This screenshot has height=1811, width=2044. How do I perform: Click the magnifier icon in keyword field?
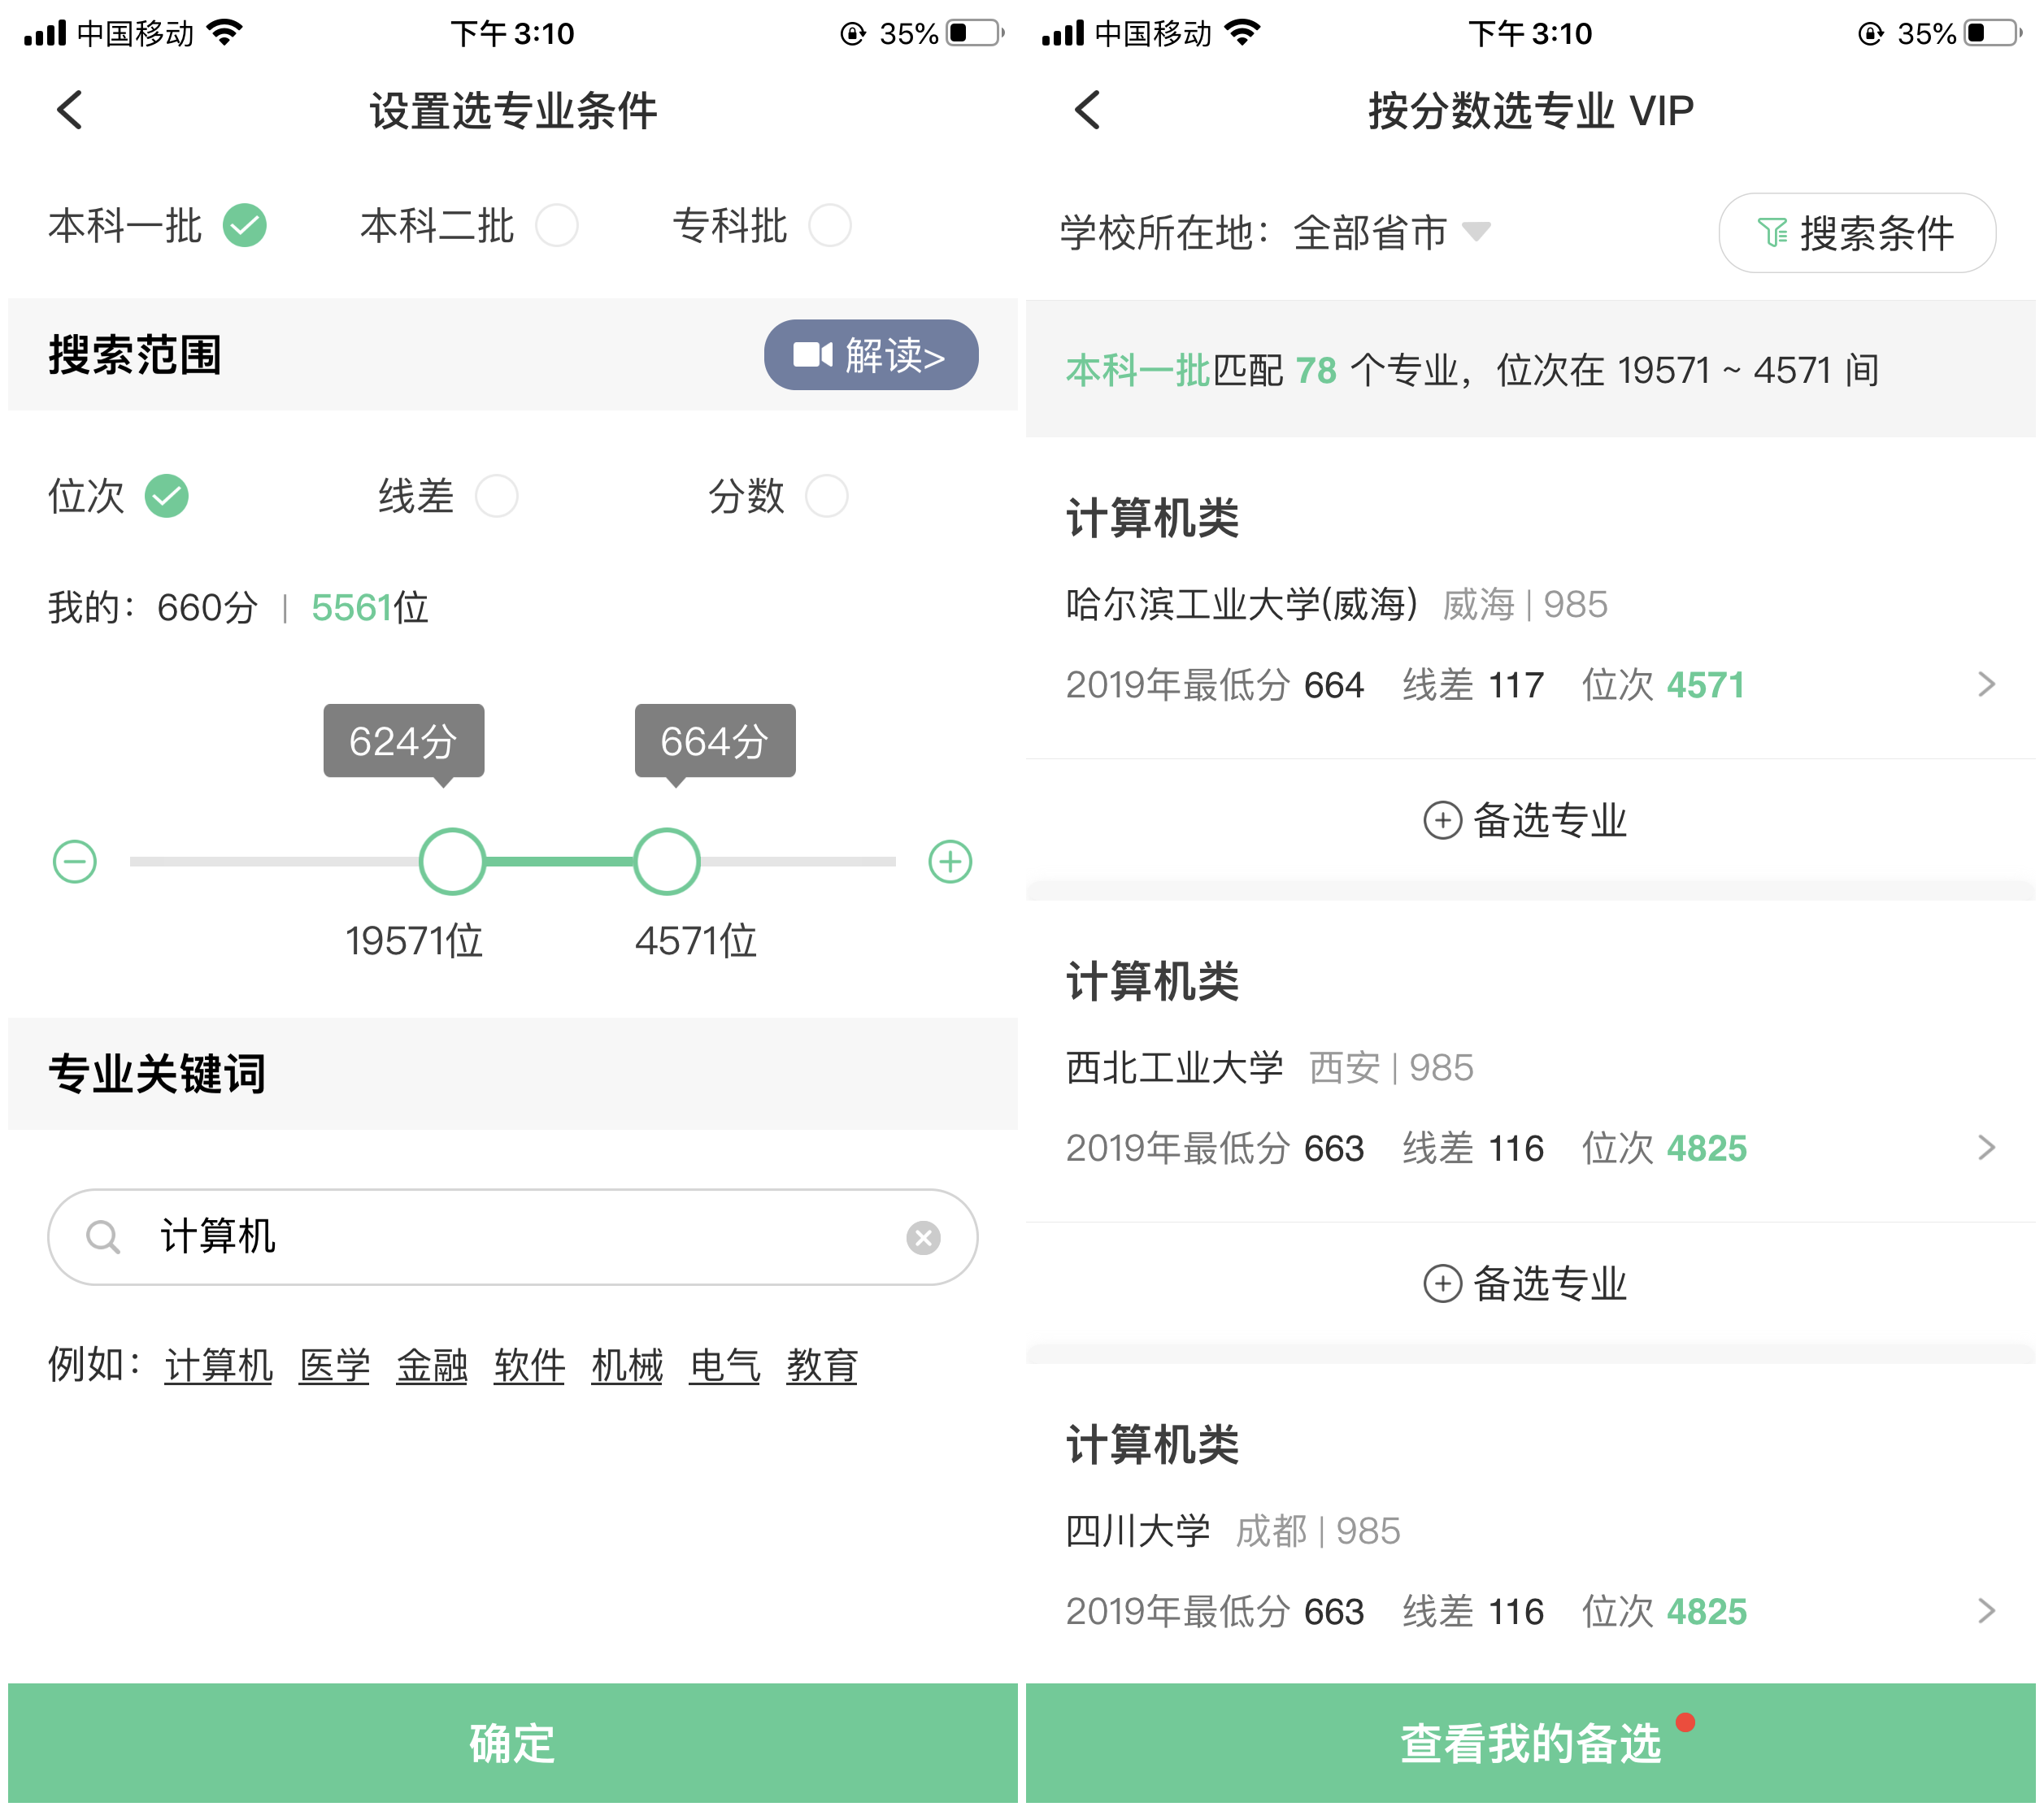click(x=103, y=1237)
